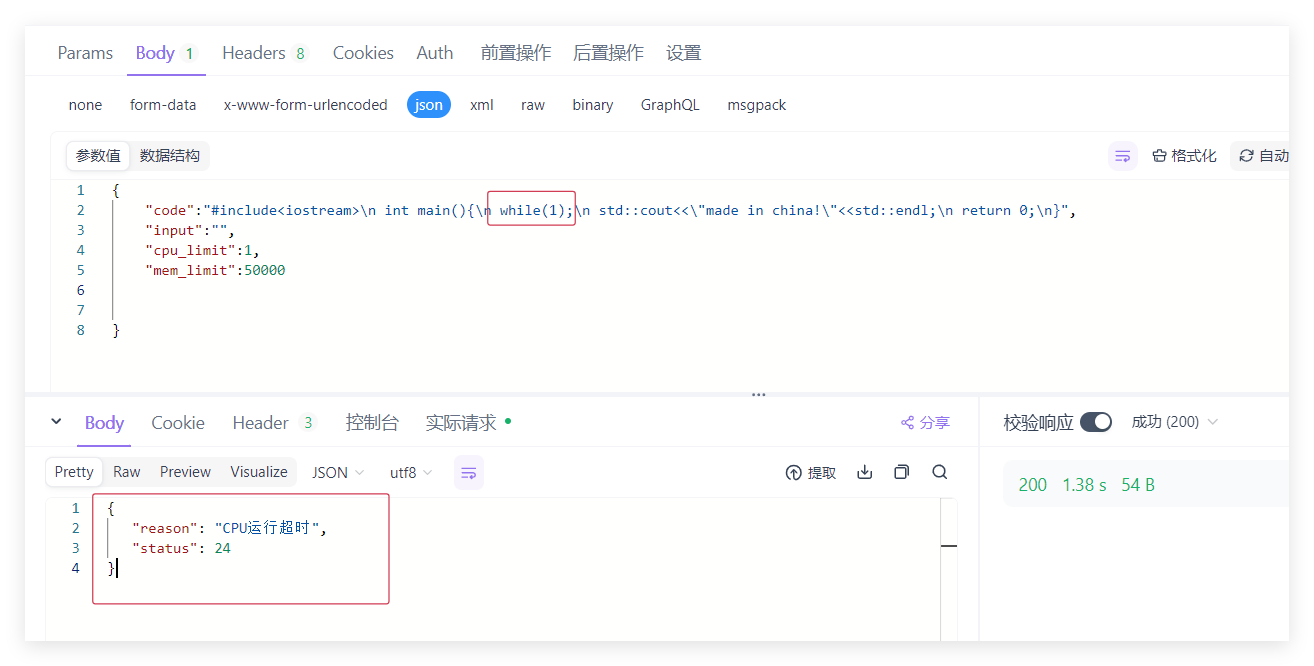1314x666 pixels.
Task: Open the utf8 encoding dropdown
Action: pyautogui.click(x=411, y=472)
